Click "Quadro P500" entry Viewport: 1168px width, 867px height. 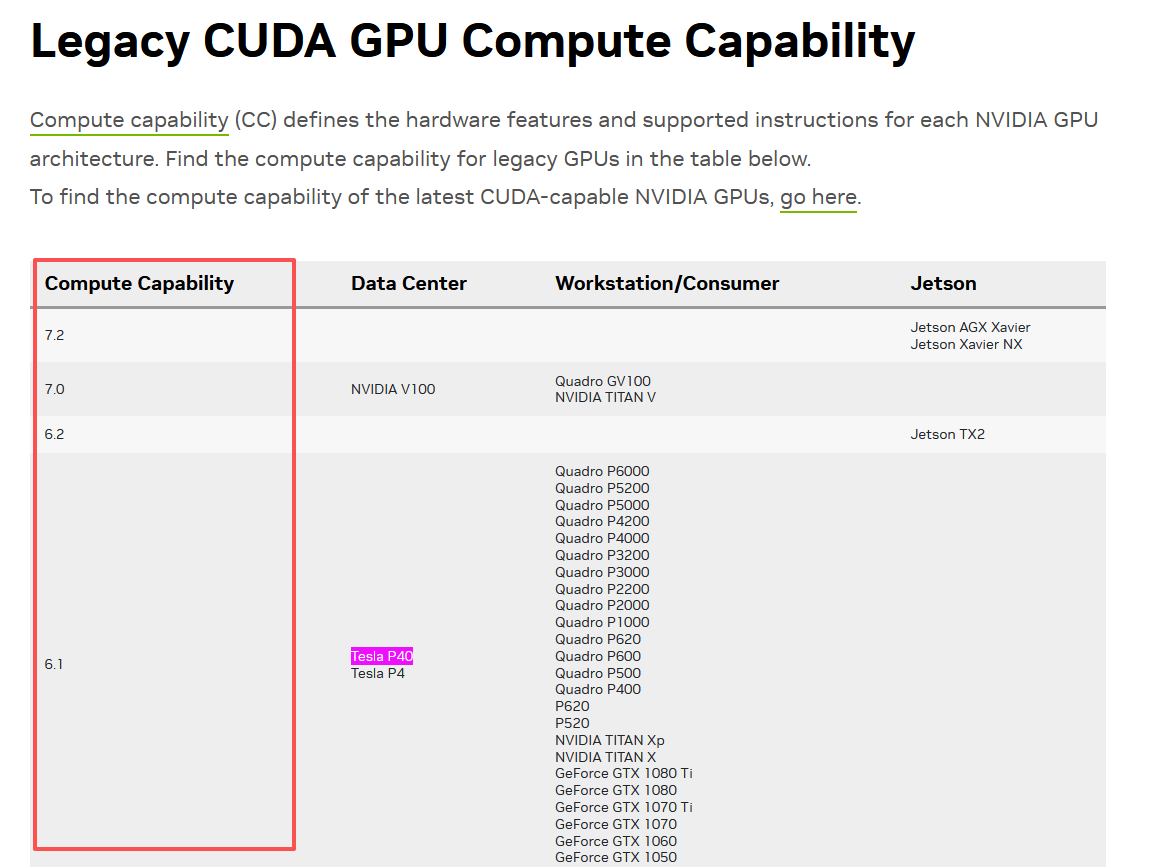597,673
